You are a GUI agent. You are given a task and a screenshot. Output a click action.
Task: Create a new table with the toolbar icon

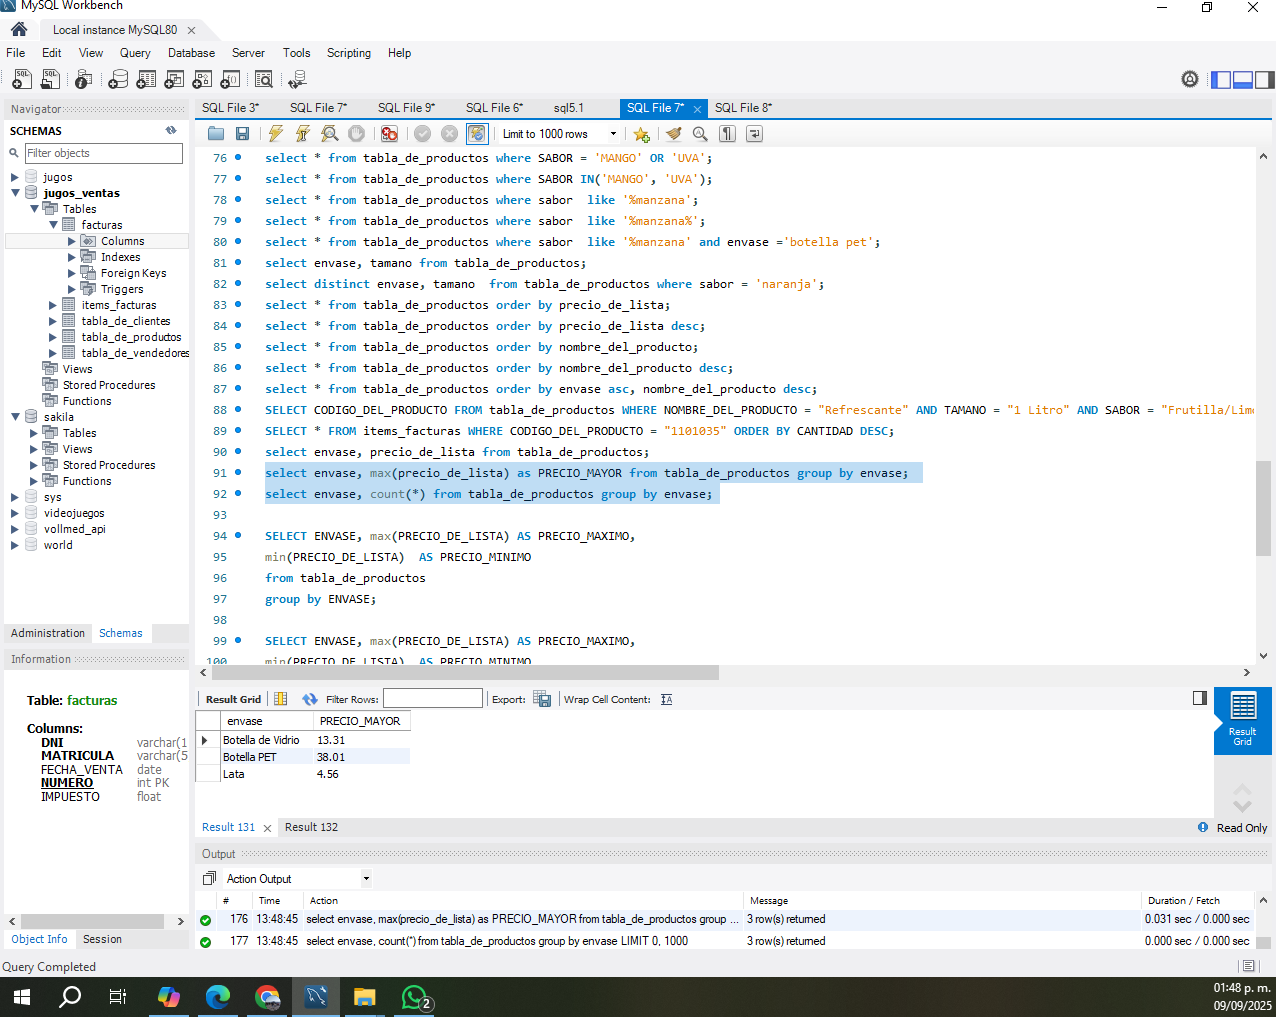pos(146,79)
